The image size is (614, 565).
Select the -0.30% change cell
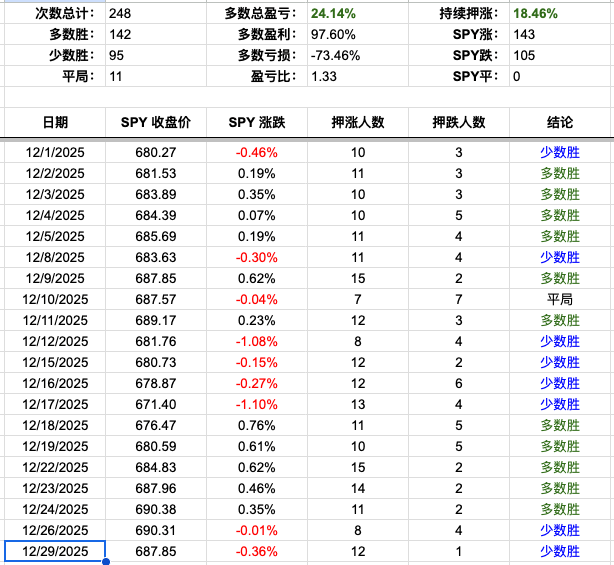coord(257,257)
